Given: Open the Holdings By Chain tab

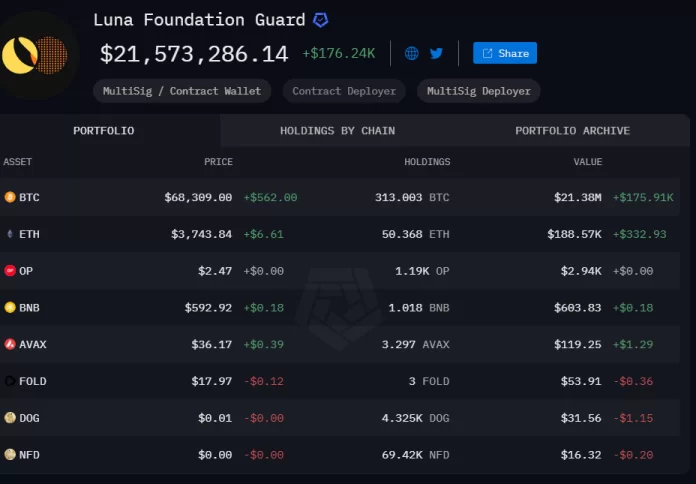Looking at the screenshot, I should tap(337, 131).
